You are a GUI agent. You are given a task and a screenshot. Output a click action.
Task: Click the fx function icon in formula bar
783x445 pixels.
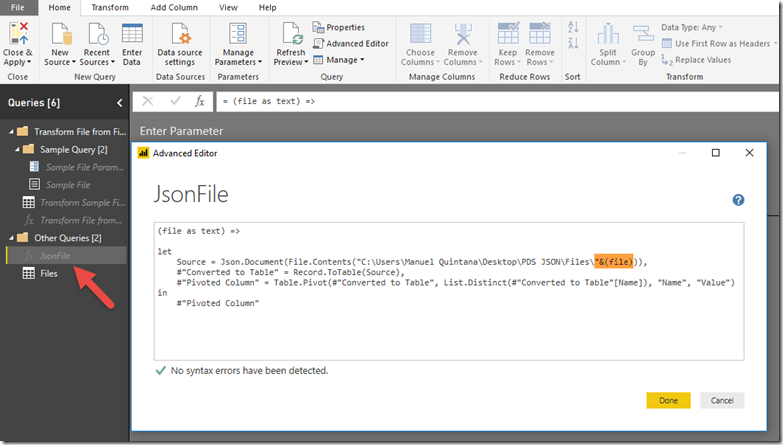pos(200,101)
